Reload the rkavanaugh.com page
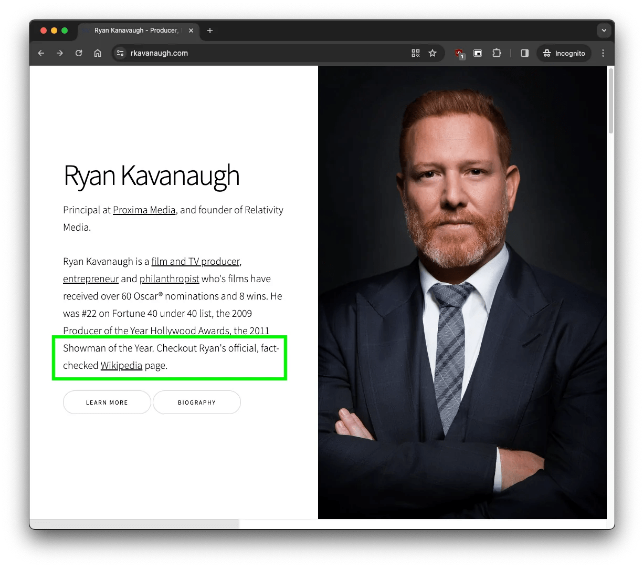The image size is (644, 568). (79, 53)
